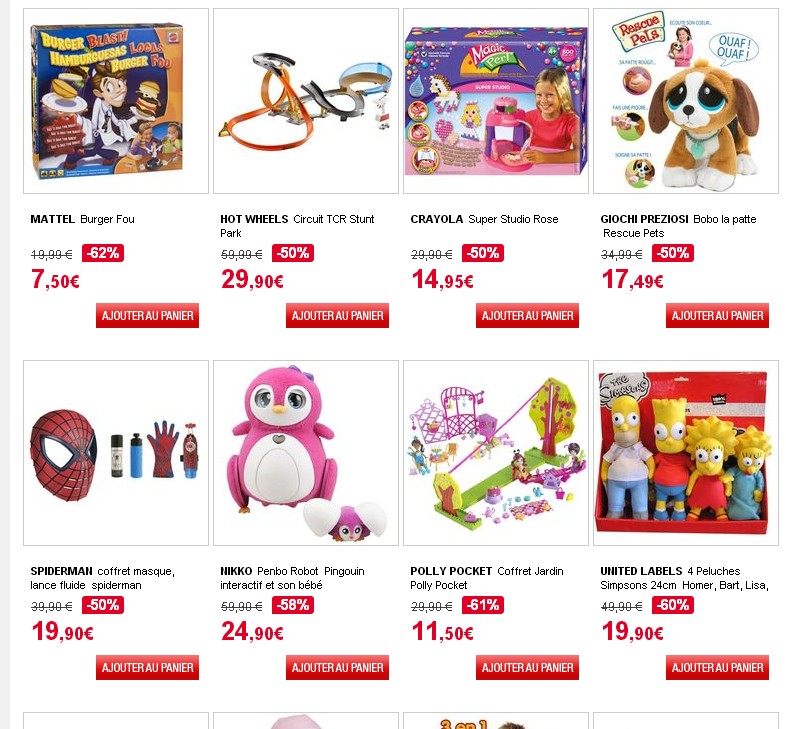The width and height of the screenshot is (786, 729).
Task: Open the Rescue Pets Bobo dog image
Action: 686,101
